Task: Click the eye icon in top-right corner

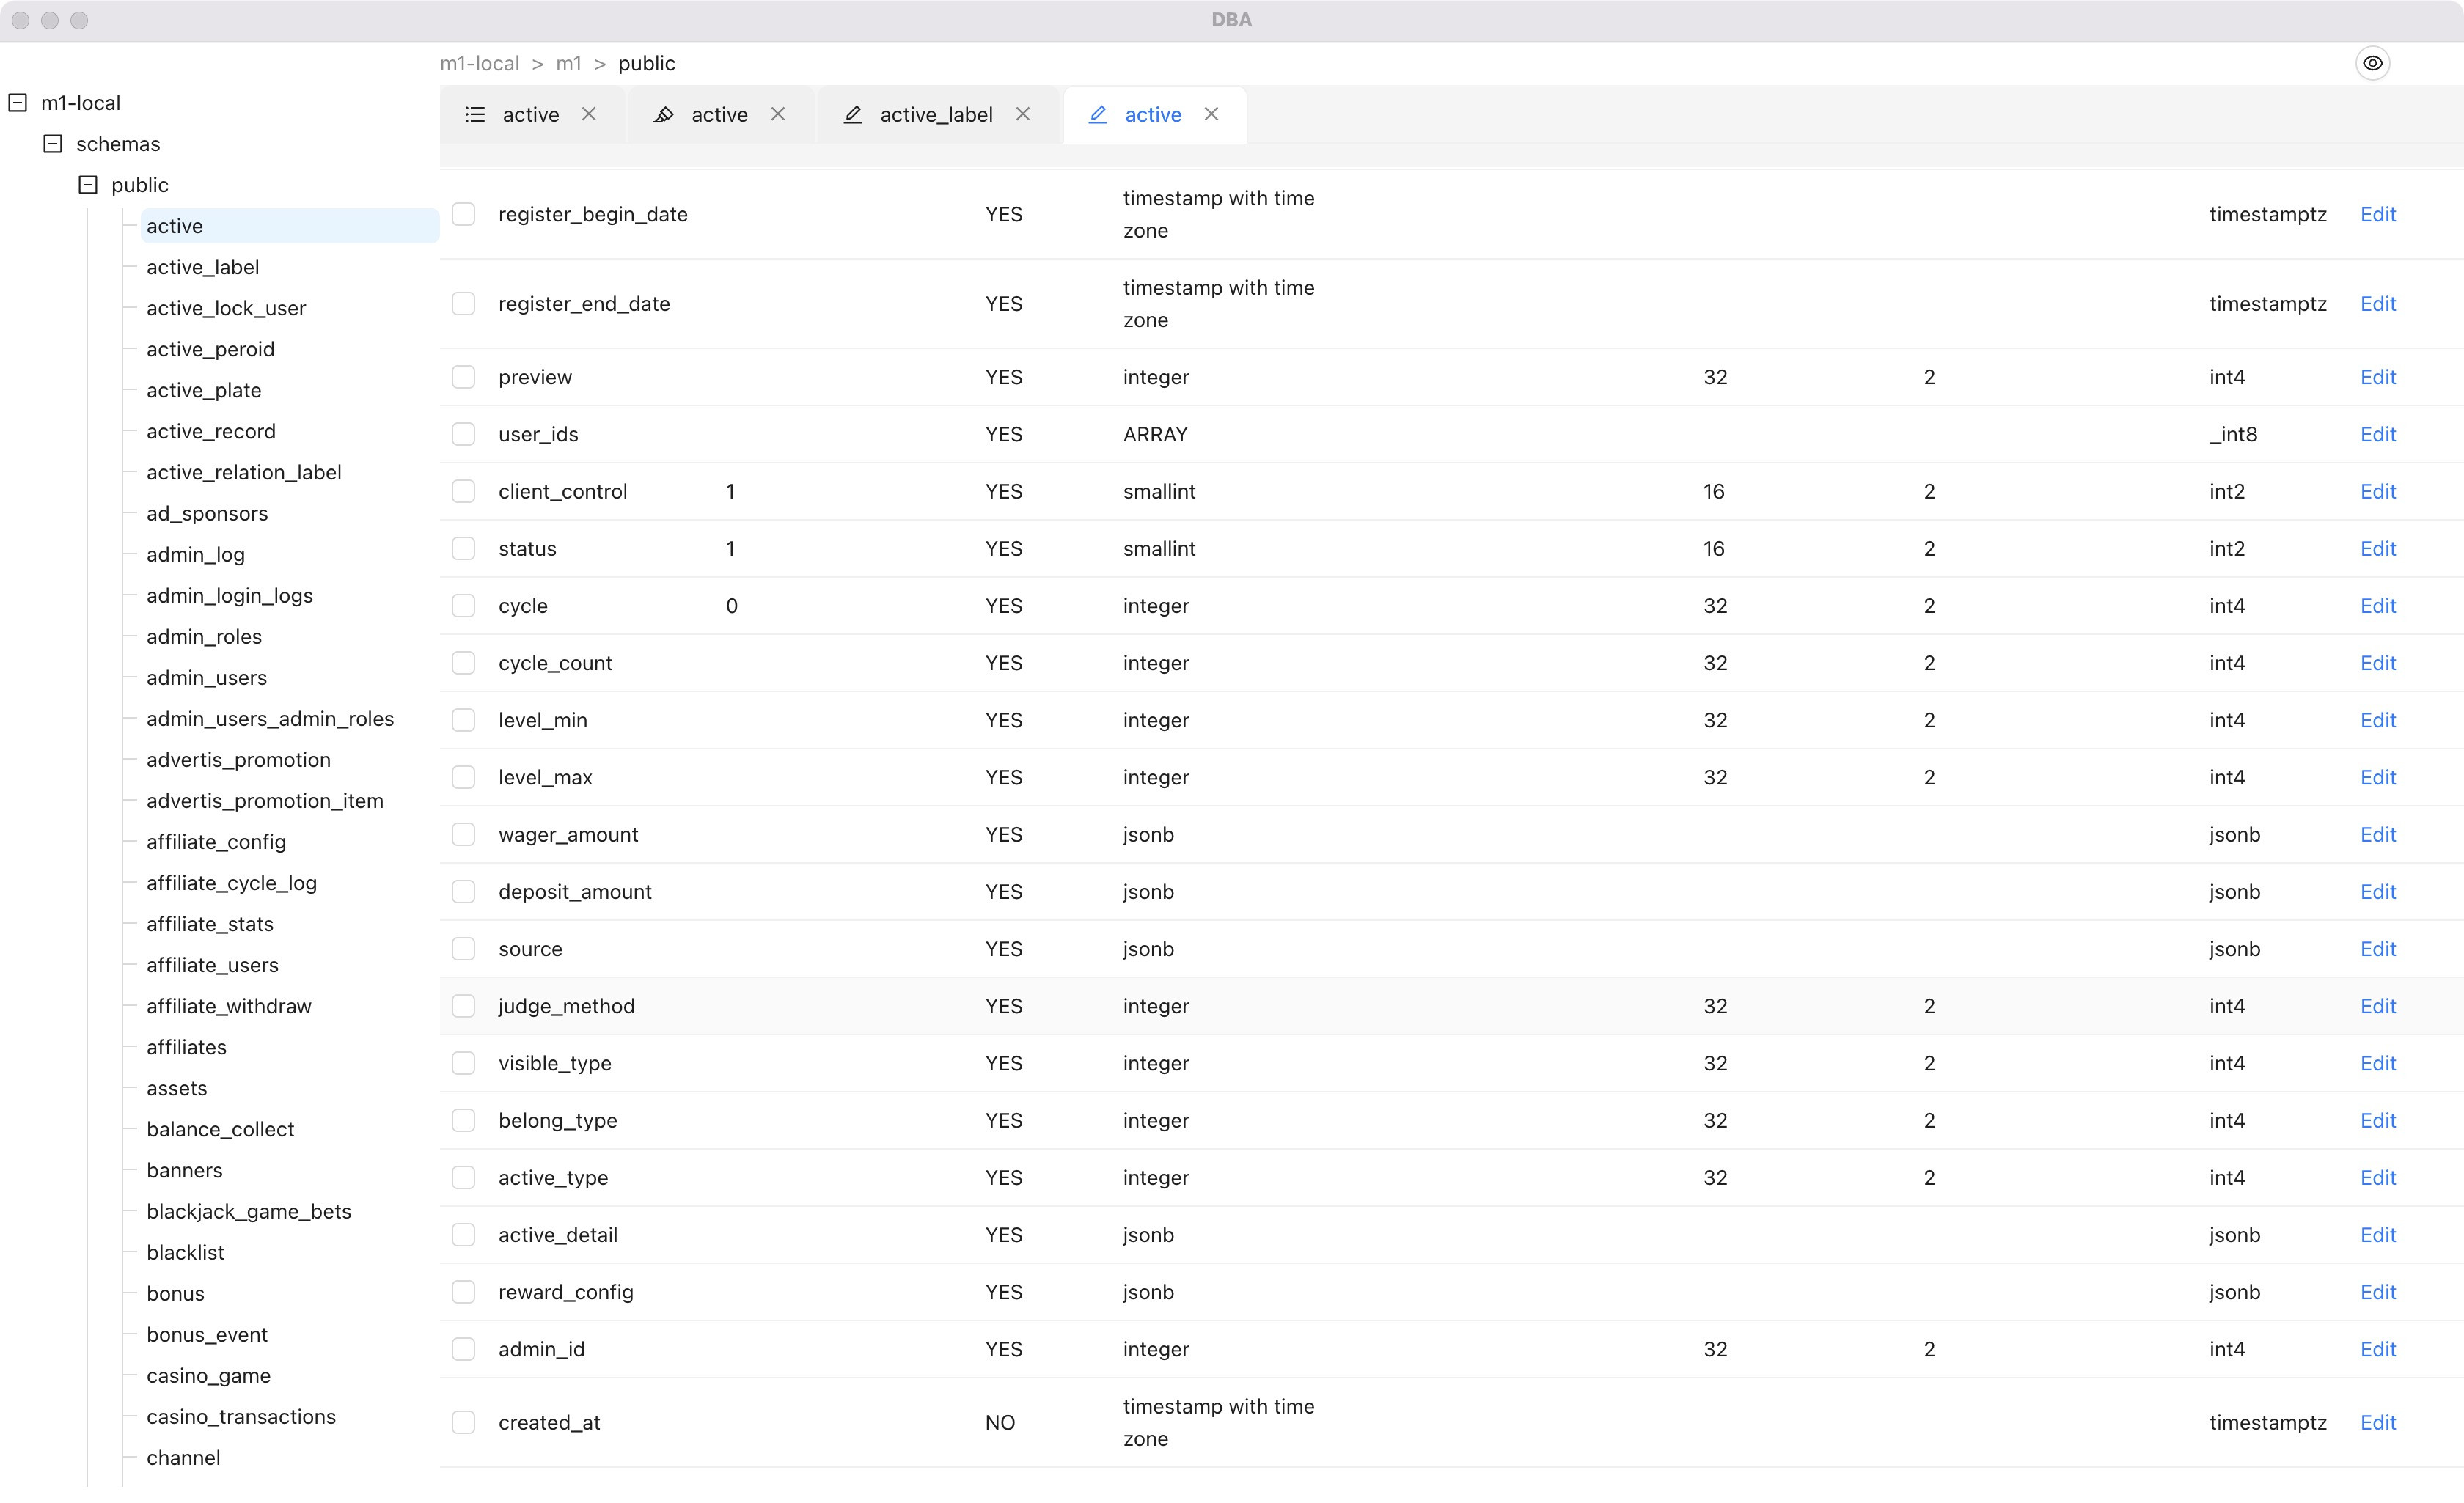Action: (2372, 63)
